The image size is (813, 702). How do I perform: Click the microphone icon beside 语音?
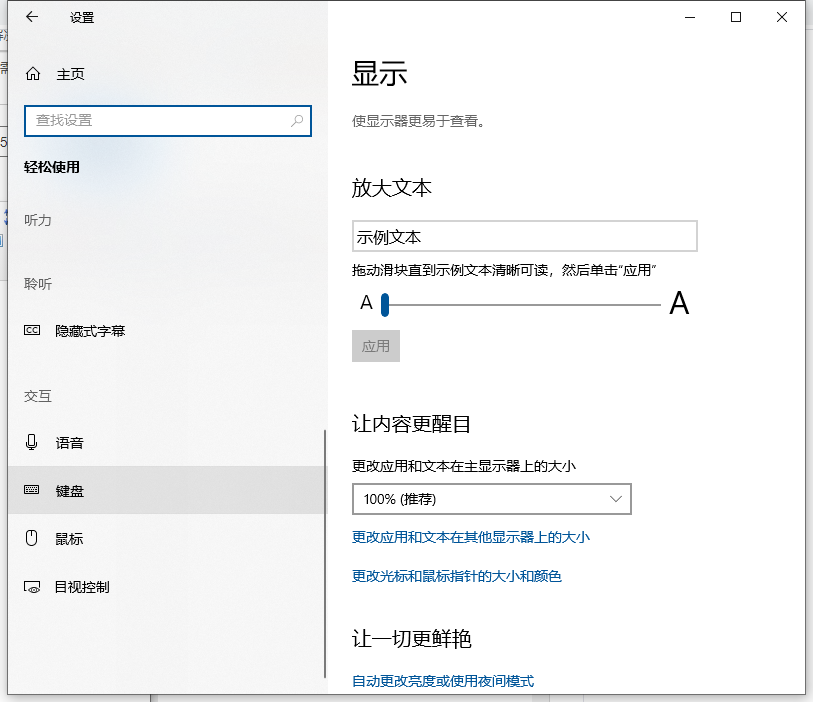32,443
